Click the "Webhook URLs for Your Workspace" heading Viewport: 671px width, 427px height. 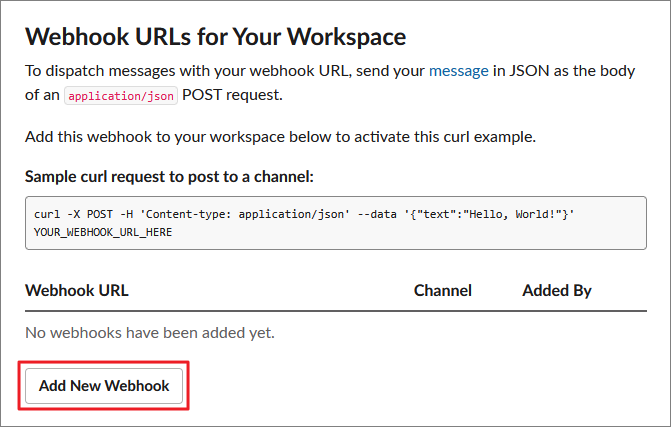click(215, 37)
